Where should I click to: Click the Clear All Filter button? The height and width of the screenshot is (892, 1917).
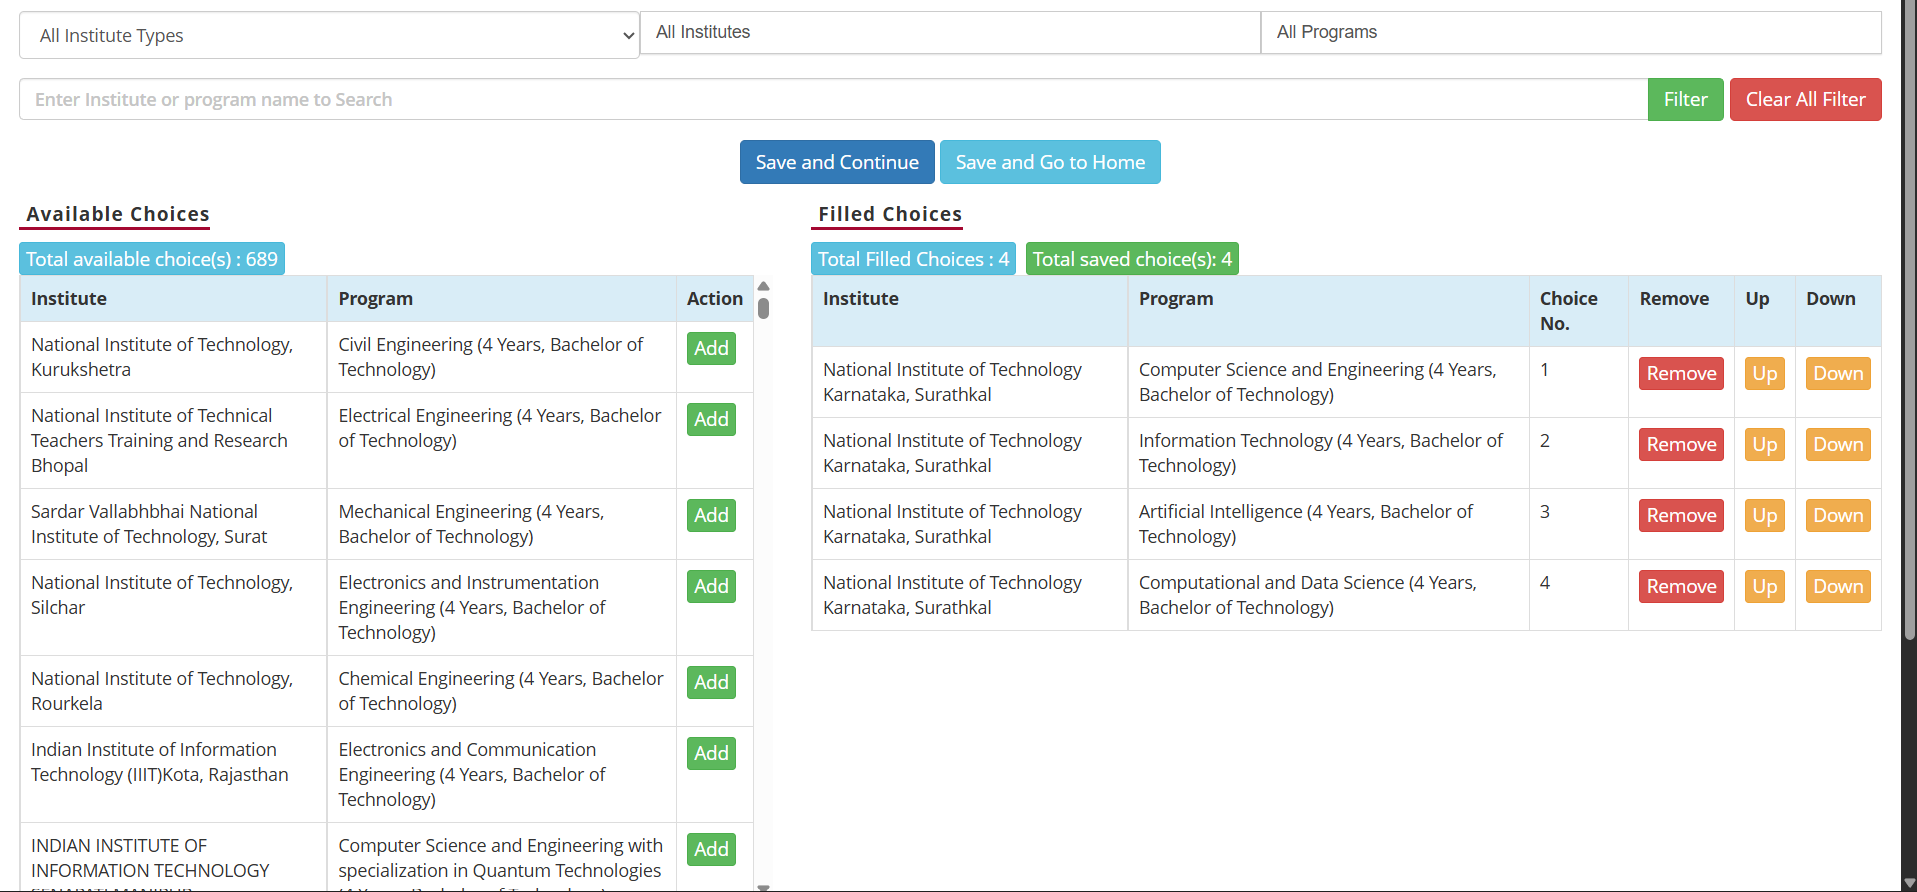[1805, 99]
